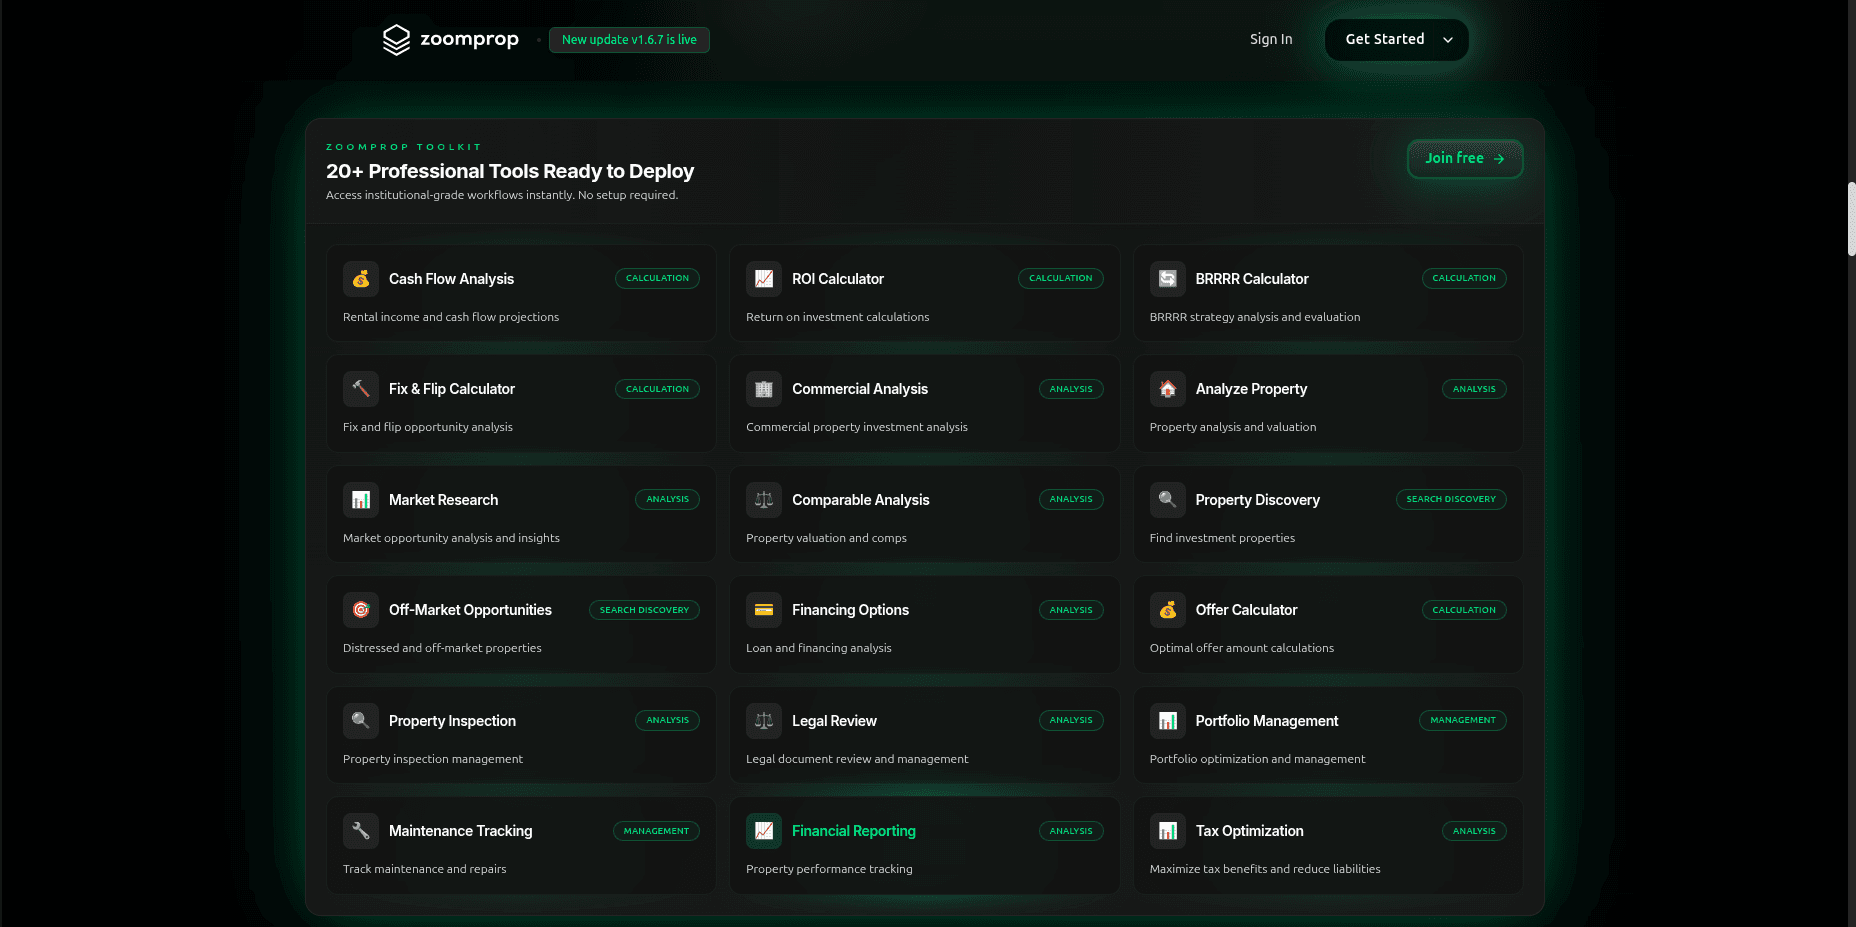The width and height of the screenshot is (1856, 927).
Task: Click 'Optimal offer amount calculations' text
Action: coord(1242,648)
